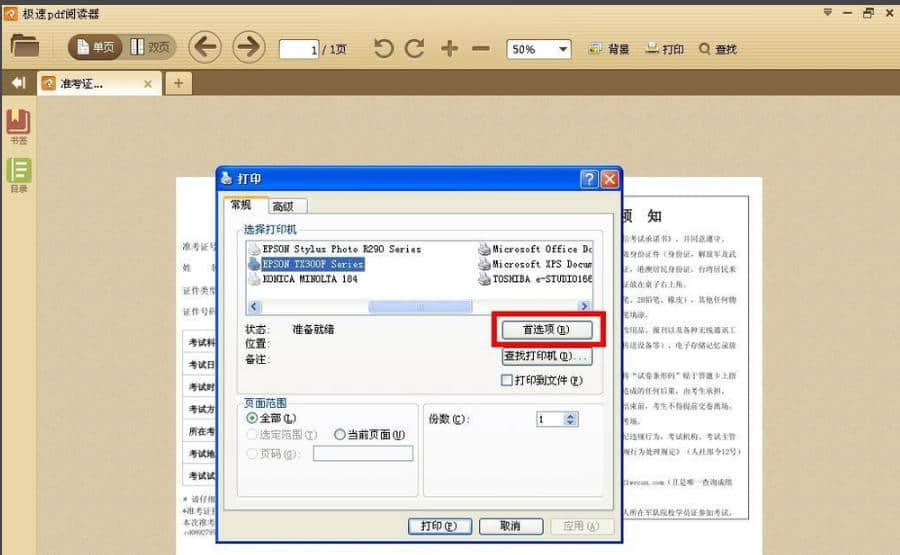The height and width of the screenshot is (555, 900).
Task: Go to next page arrow
Action: (x=248, y=47)
